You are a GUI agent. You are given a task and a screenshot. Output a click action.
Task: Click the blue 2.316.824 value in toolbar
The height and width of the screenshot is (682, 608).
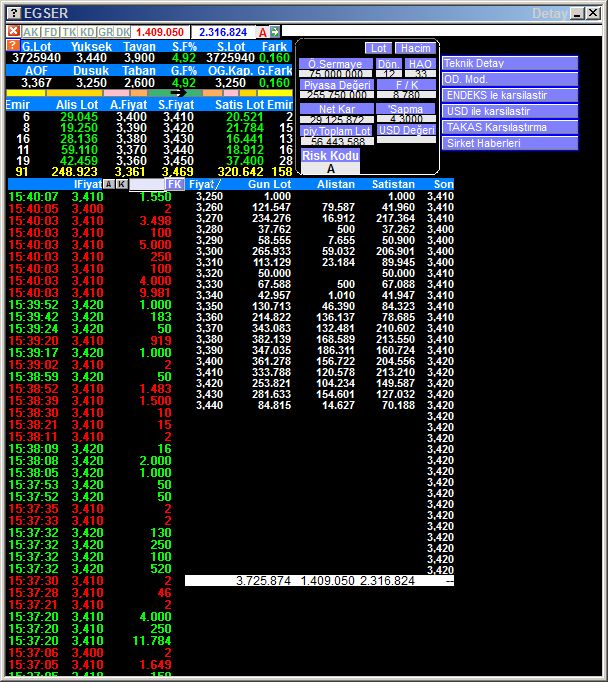point(223,32)
